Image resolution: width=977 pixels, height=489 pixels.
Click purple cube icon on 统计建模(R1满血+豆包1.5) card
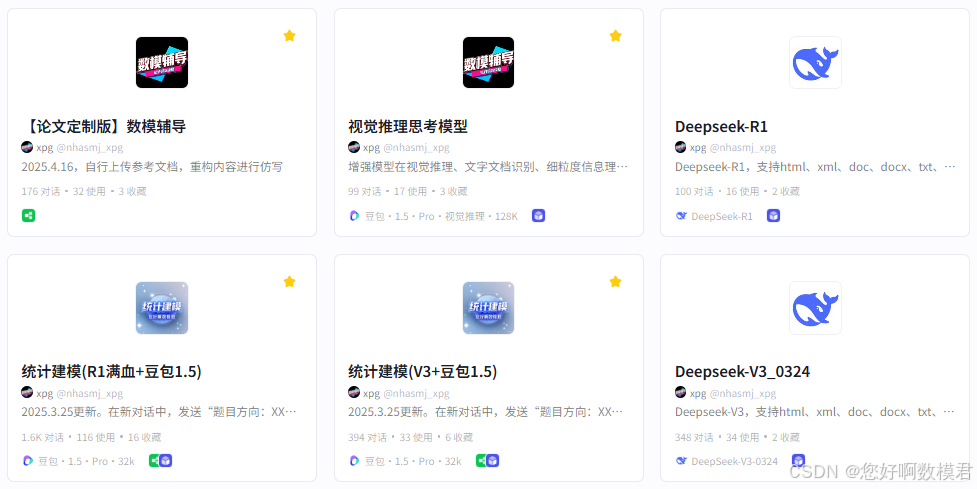pyautogui.click(x=166, y=460)
